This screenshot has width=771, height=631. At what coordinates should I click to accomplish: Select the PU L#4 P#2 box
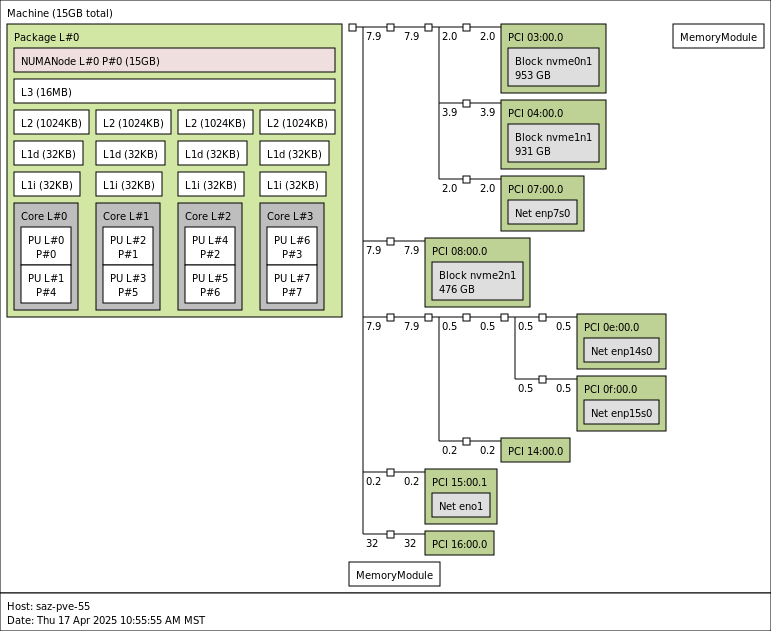pyautogui.click(x=210, y=246)
